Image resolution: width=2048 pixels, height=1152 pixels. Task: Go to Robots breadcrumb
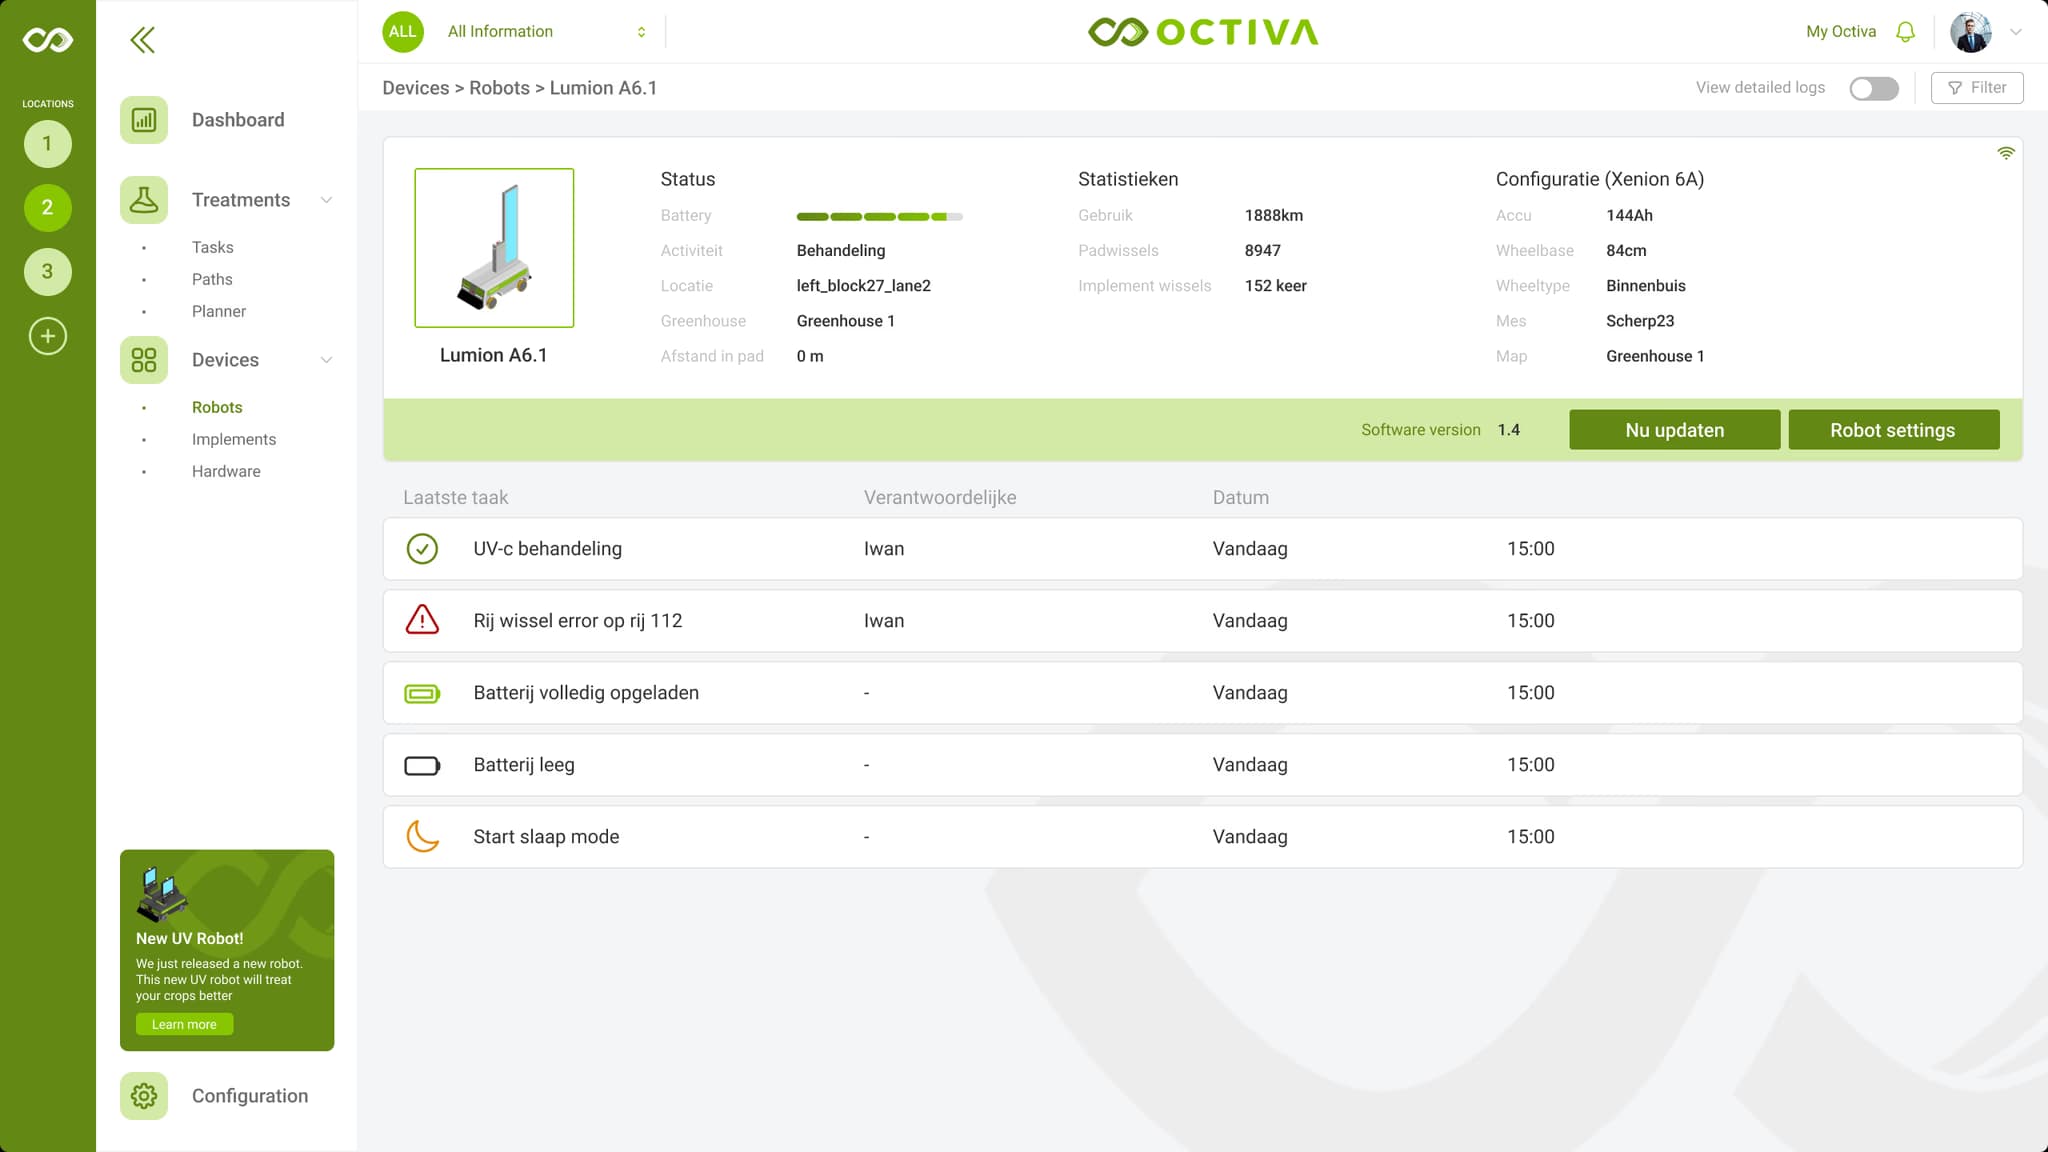pos(500,88)
